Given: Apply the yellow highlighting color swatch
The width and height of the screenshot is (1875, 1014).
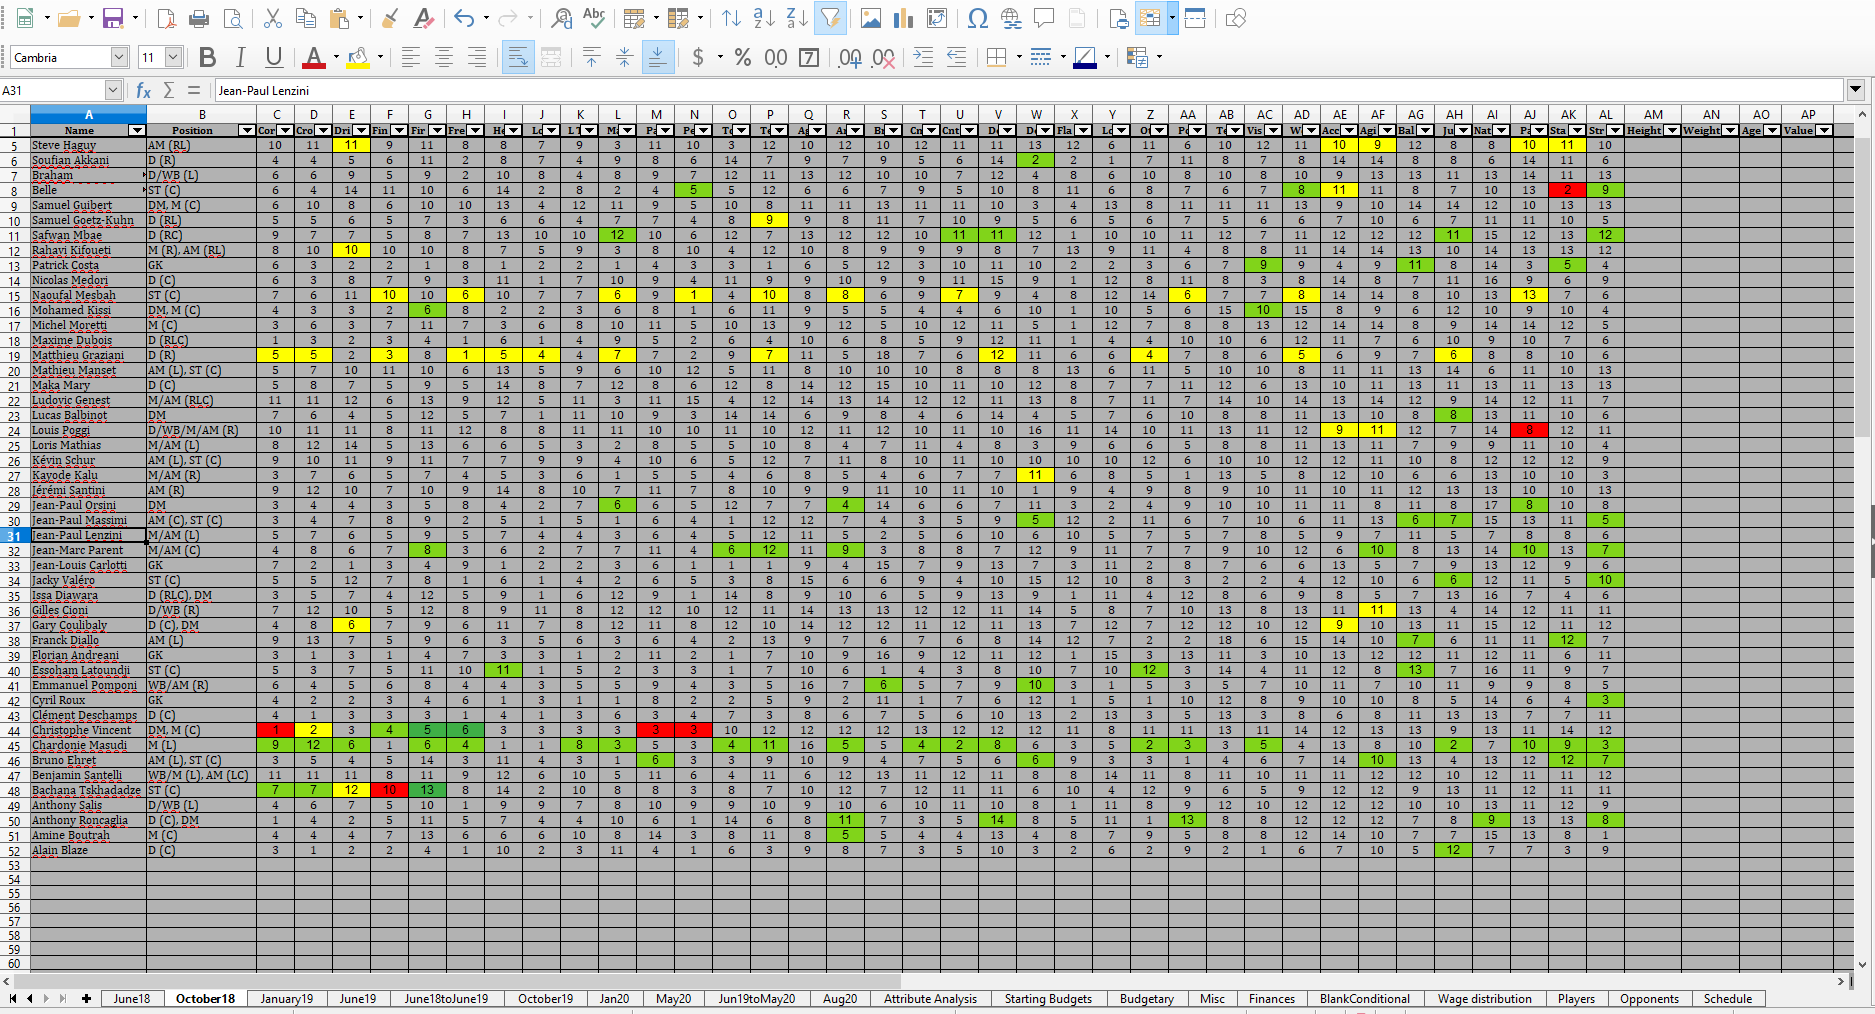Looking at the screenshot, I should [357, 58].
